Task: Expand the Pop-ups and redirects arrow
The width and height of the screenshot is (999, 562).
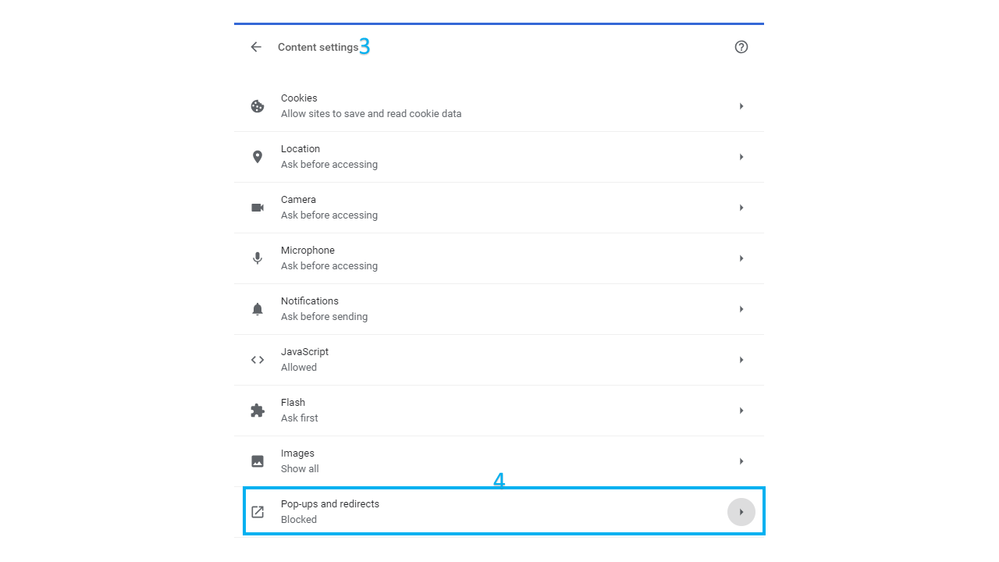Action: coord(741,512)
